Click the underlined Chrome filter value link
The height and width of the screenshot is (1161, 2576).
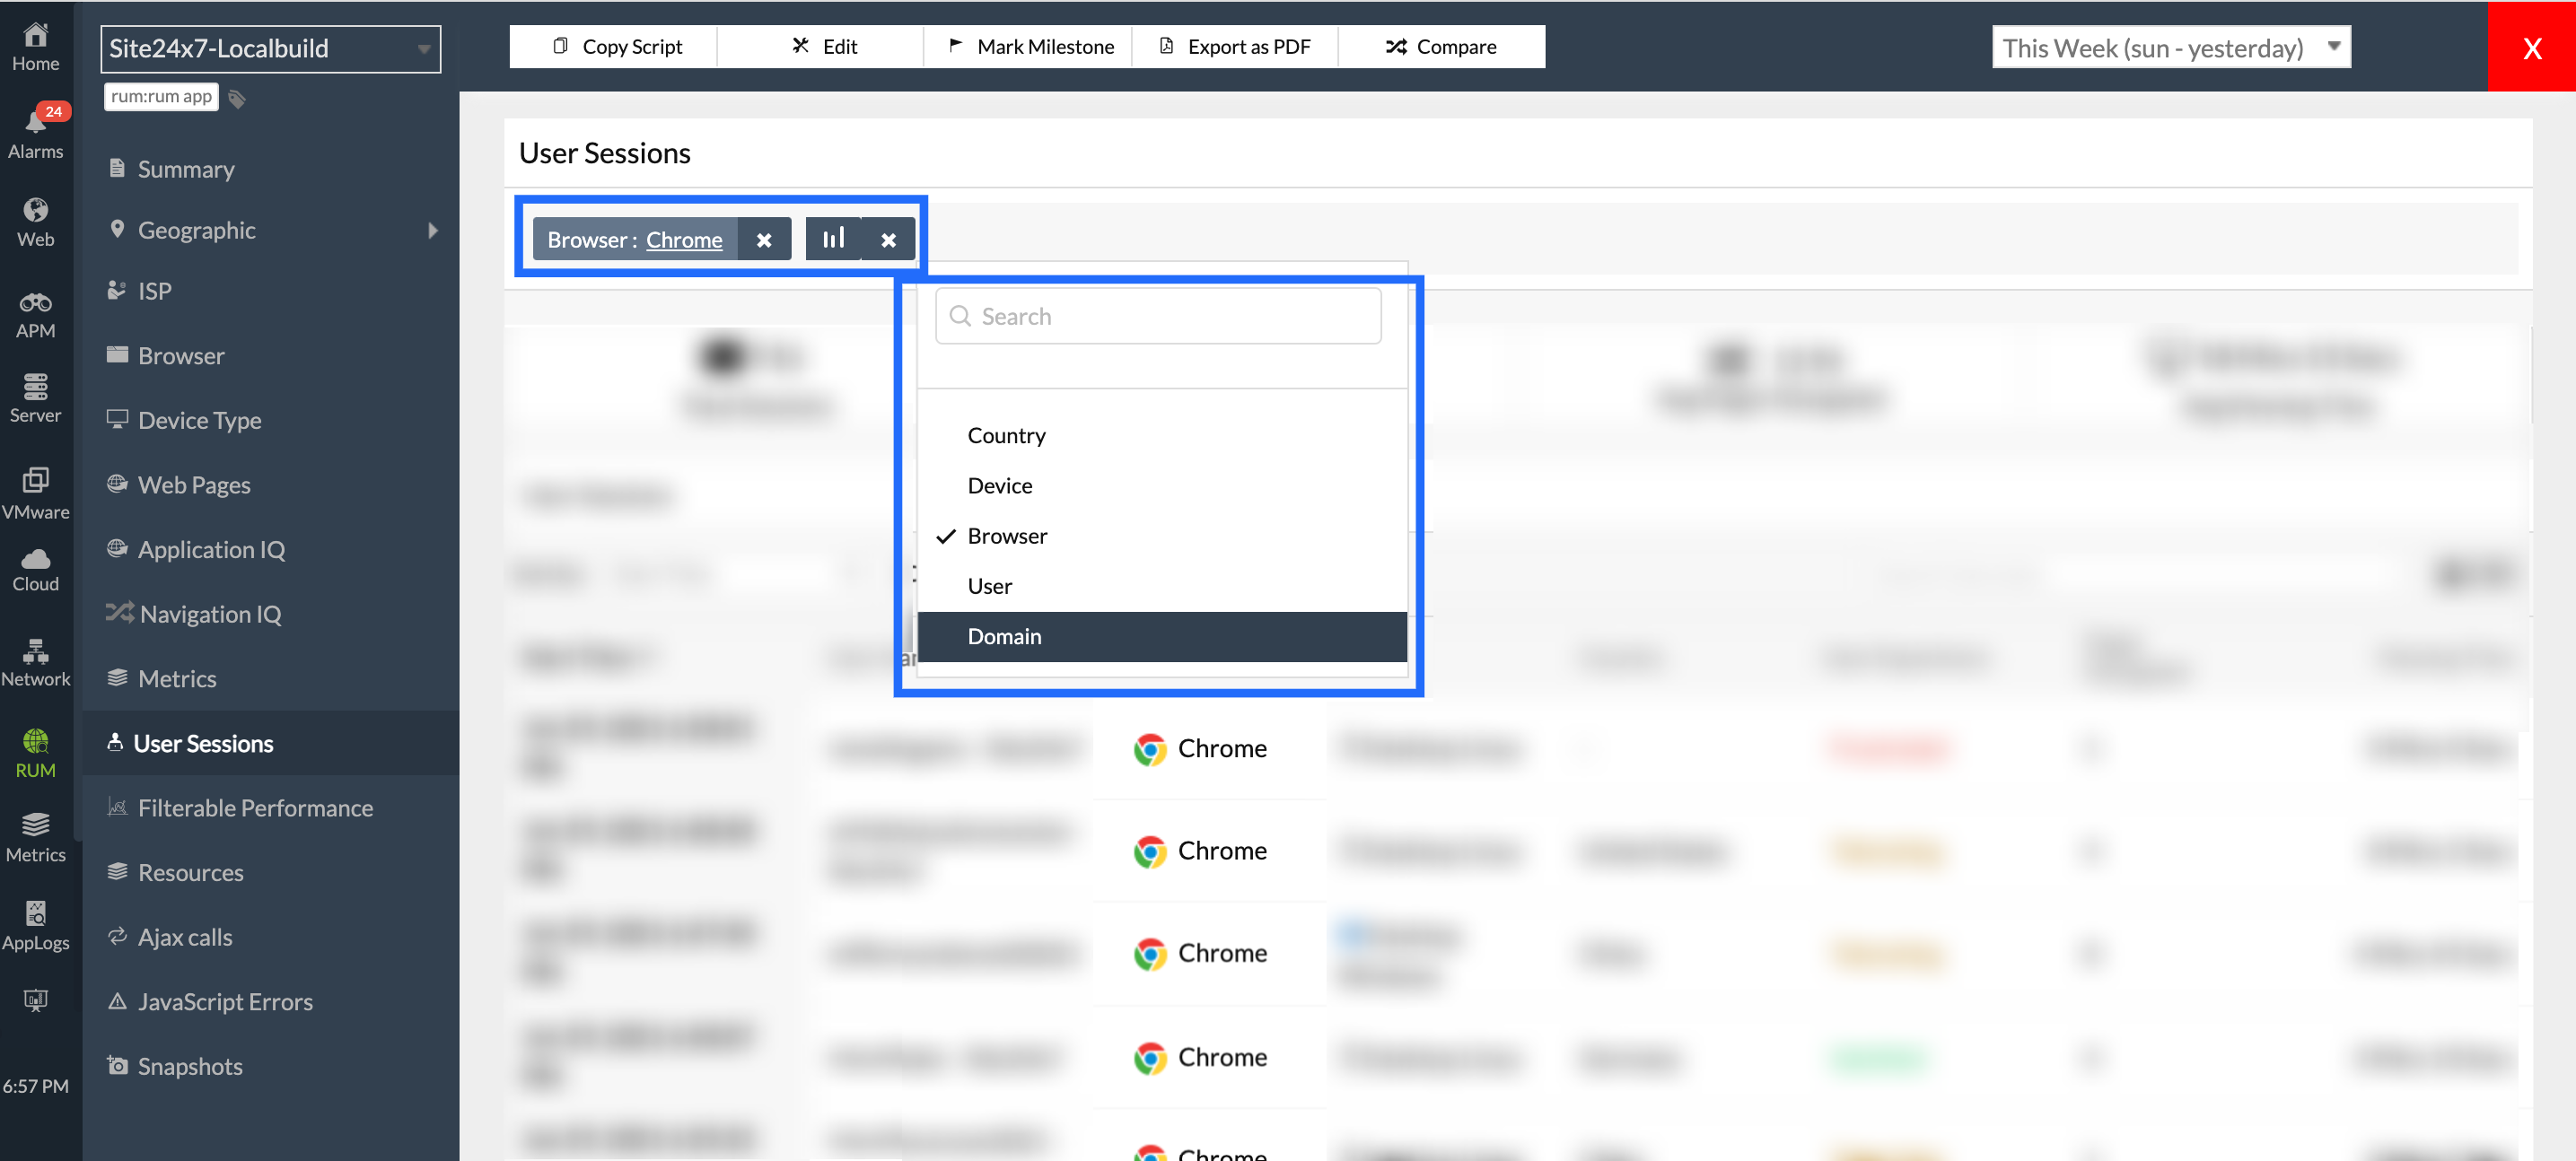(684, 240)
